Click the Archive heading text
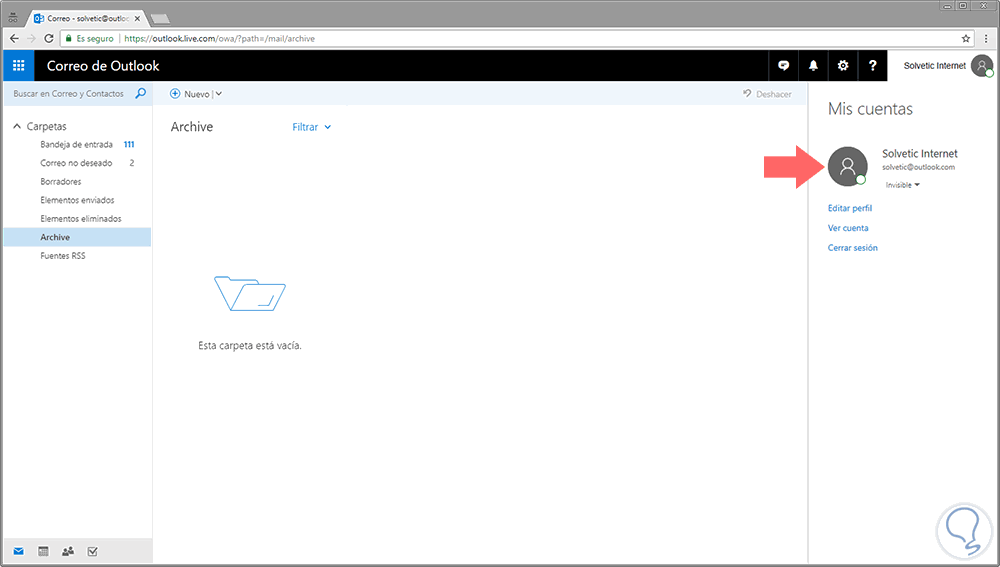 tap(191, 127)
